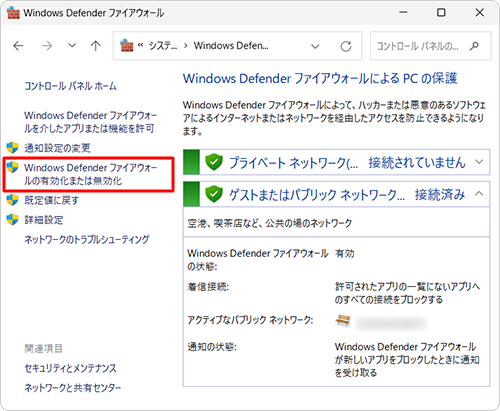Minimize the Windows Defender ファイアウォール window

tap(403, 13)
